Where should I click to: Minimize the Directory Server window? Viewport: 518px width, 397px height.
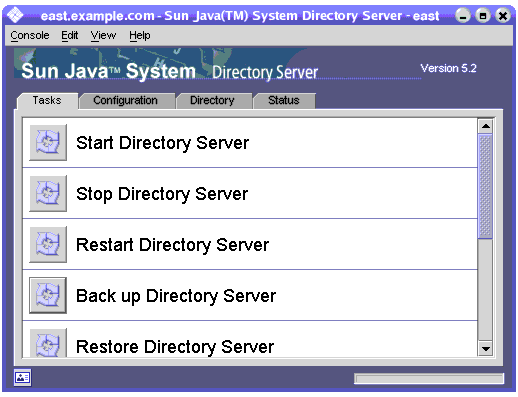tap(463, 15)
